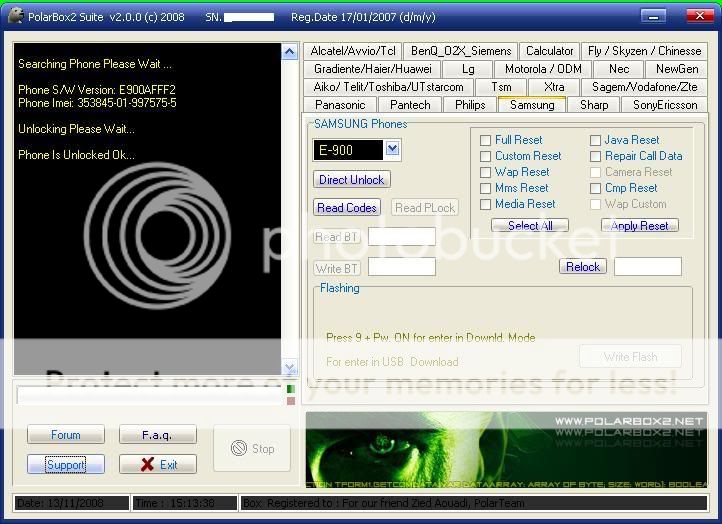This screenshot has height=524, width=722.
Task: Click the Stop button
Action: [x=252, y=448]
